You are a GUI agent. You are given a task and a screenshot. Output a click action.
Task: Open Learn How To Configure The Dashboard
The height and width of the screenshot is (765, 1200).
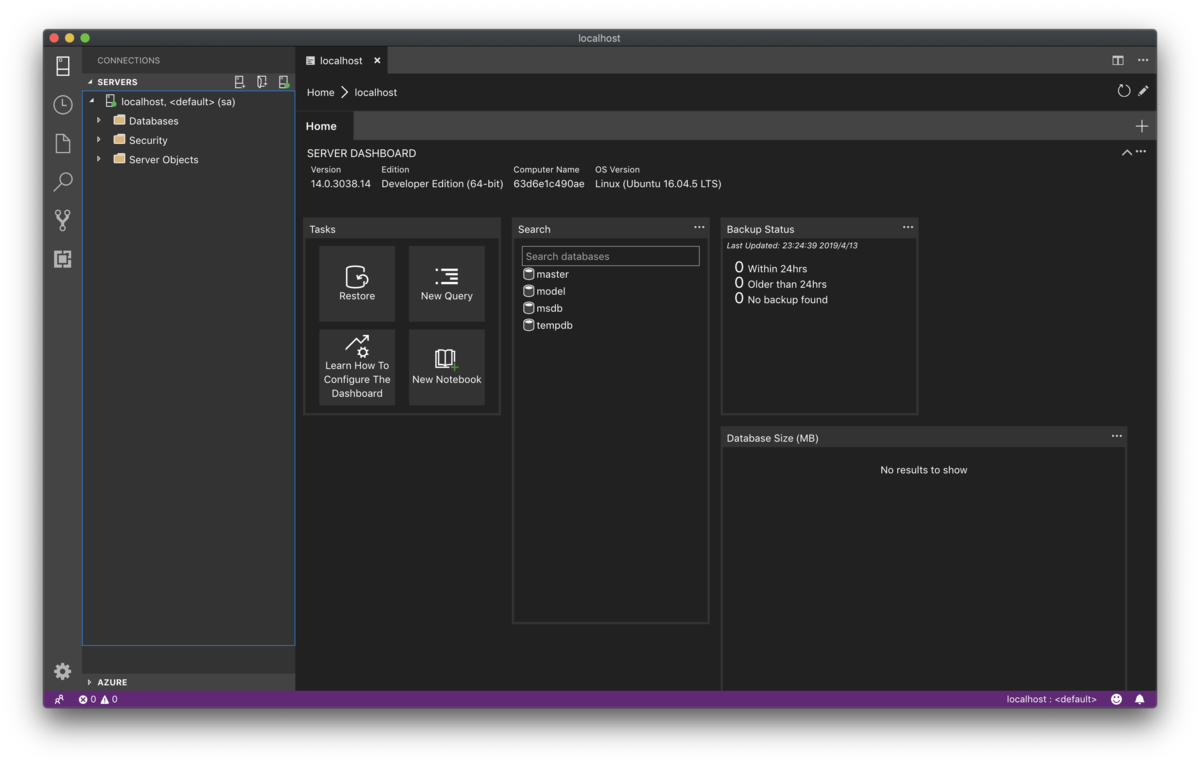[357, 367]
